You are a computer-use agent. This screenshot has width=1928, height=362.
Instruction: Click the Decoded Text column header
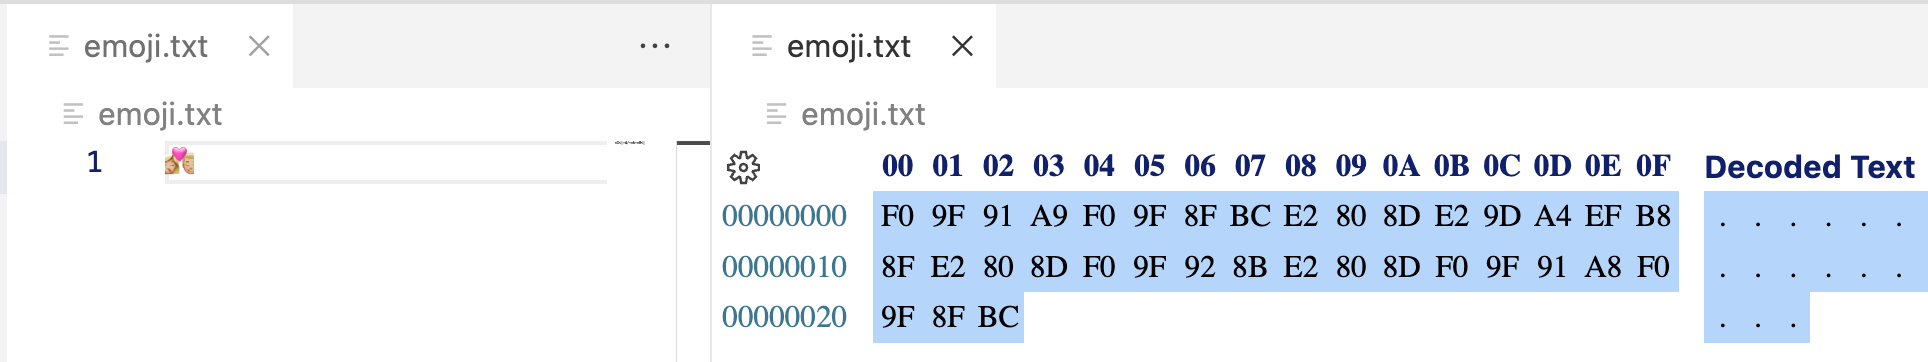[x=1810, y=167]
